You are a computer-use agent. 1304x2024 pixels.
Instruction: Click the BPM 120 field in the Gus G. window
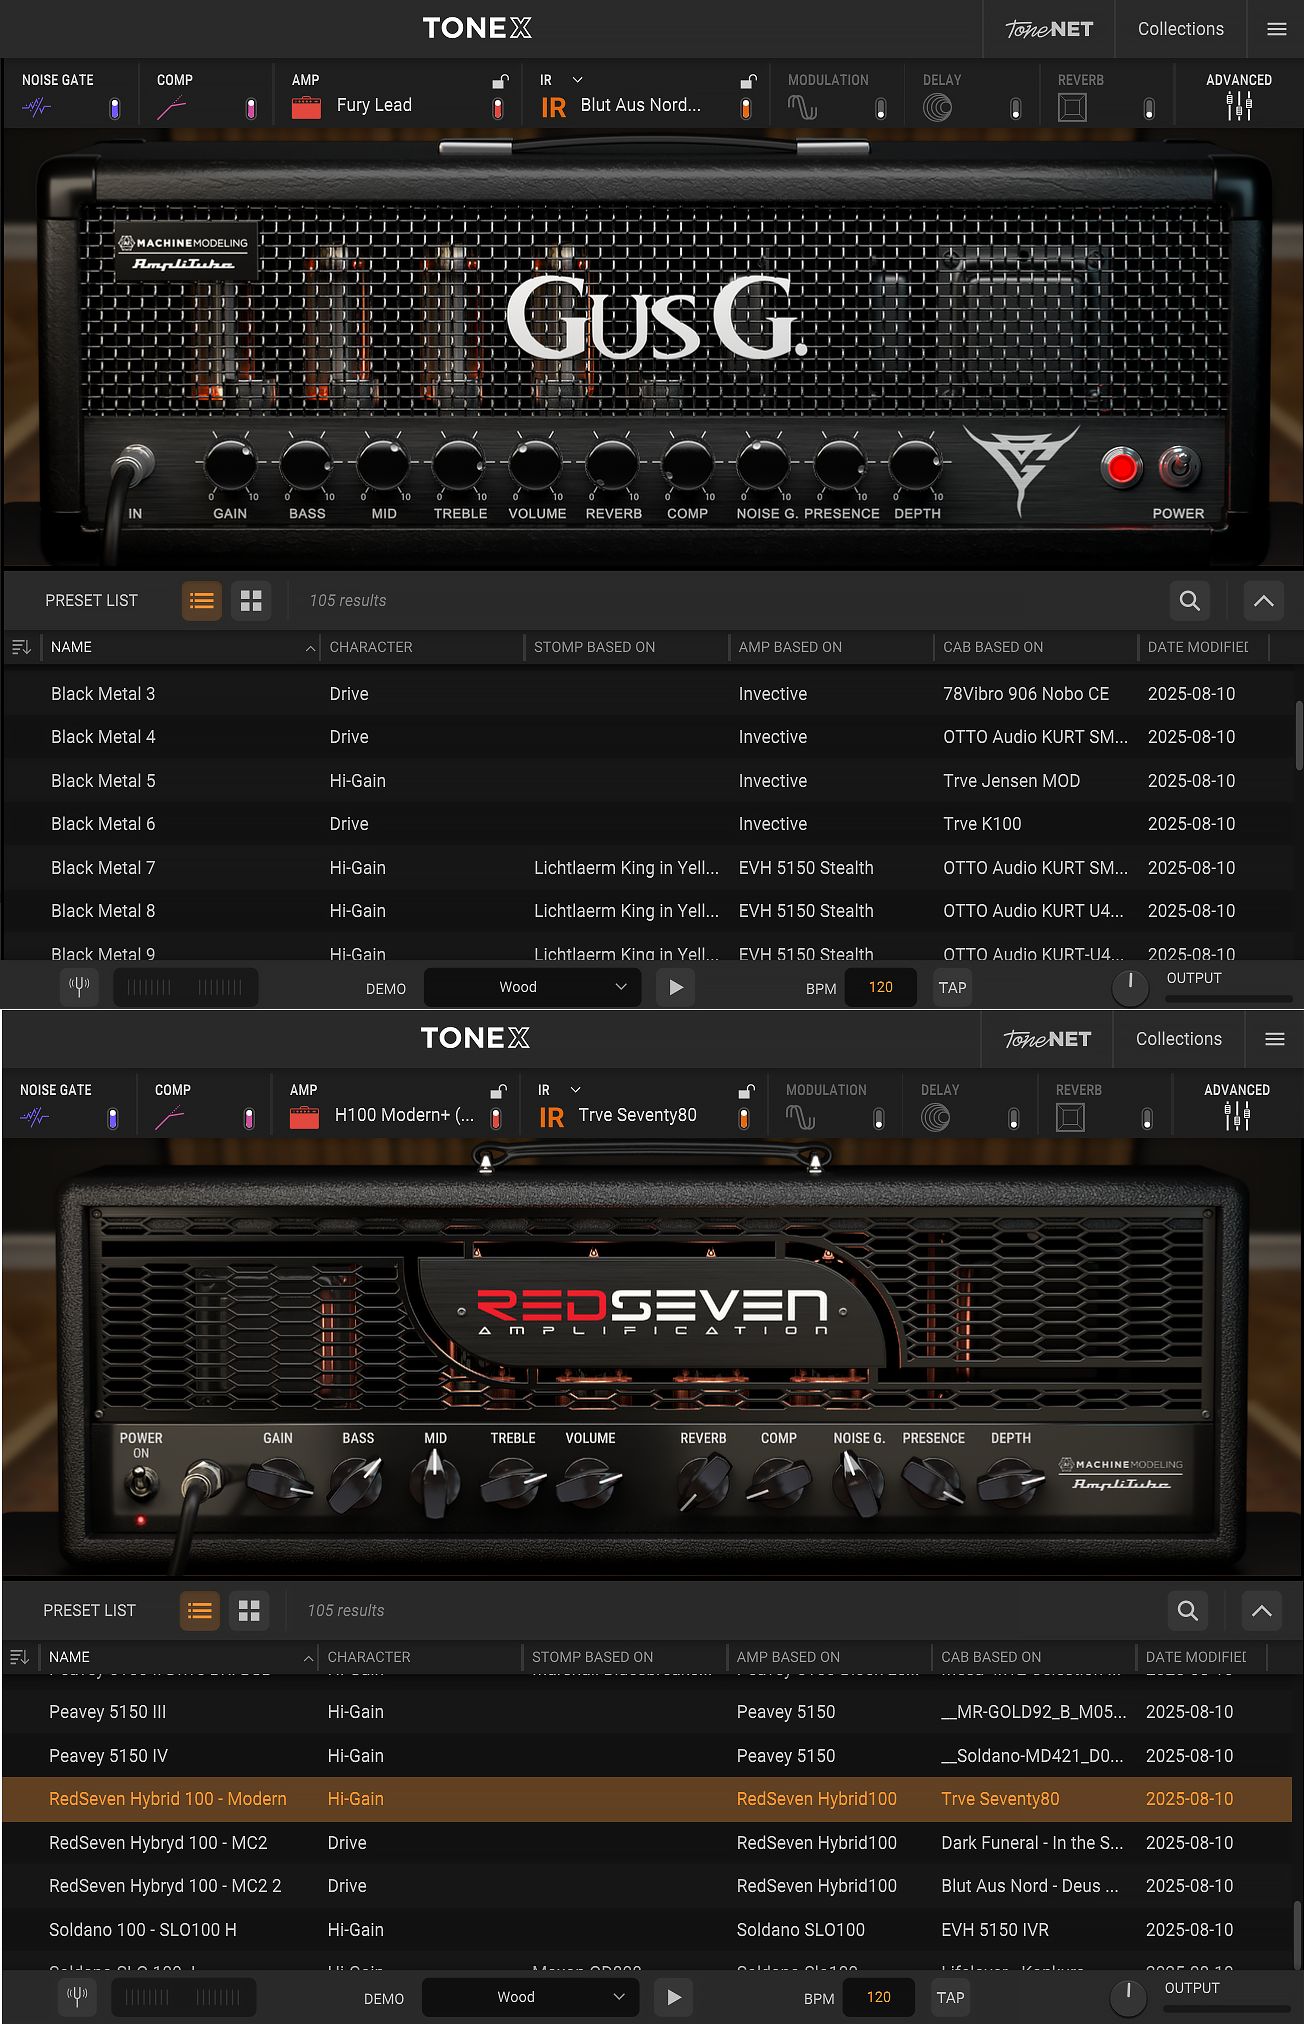point(880,987)
